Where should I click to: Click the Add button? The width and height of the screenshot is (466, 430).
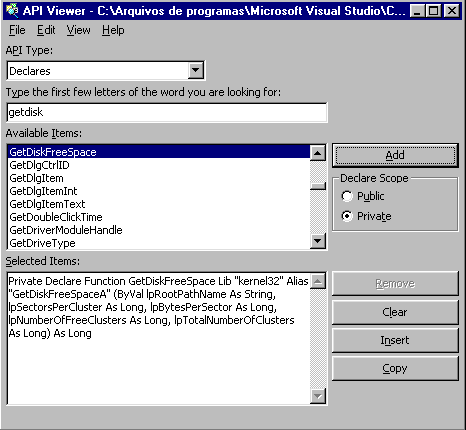395,155
